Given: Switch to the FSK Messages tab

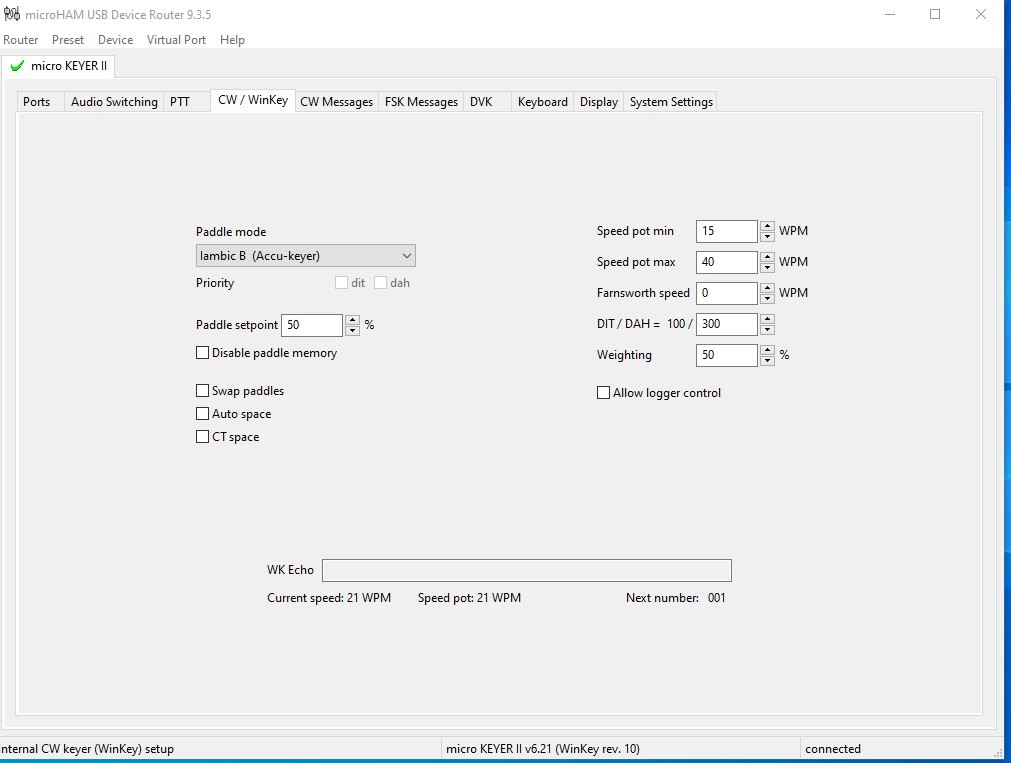Looking at the screenshot, I should (421, 101).
